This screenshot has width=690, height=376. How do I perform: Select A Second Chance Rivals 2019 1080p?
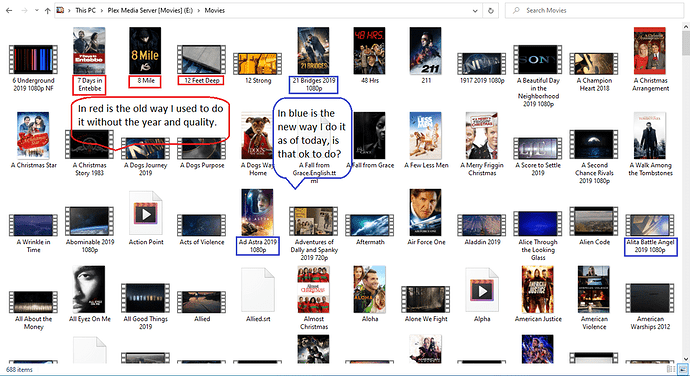click(x=594, y=144)
